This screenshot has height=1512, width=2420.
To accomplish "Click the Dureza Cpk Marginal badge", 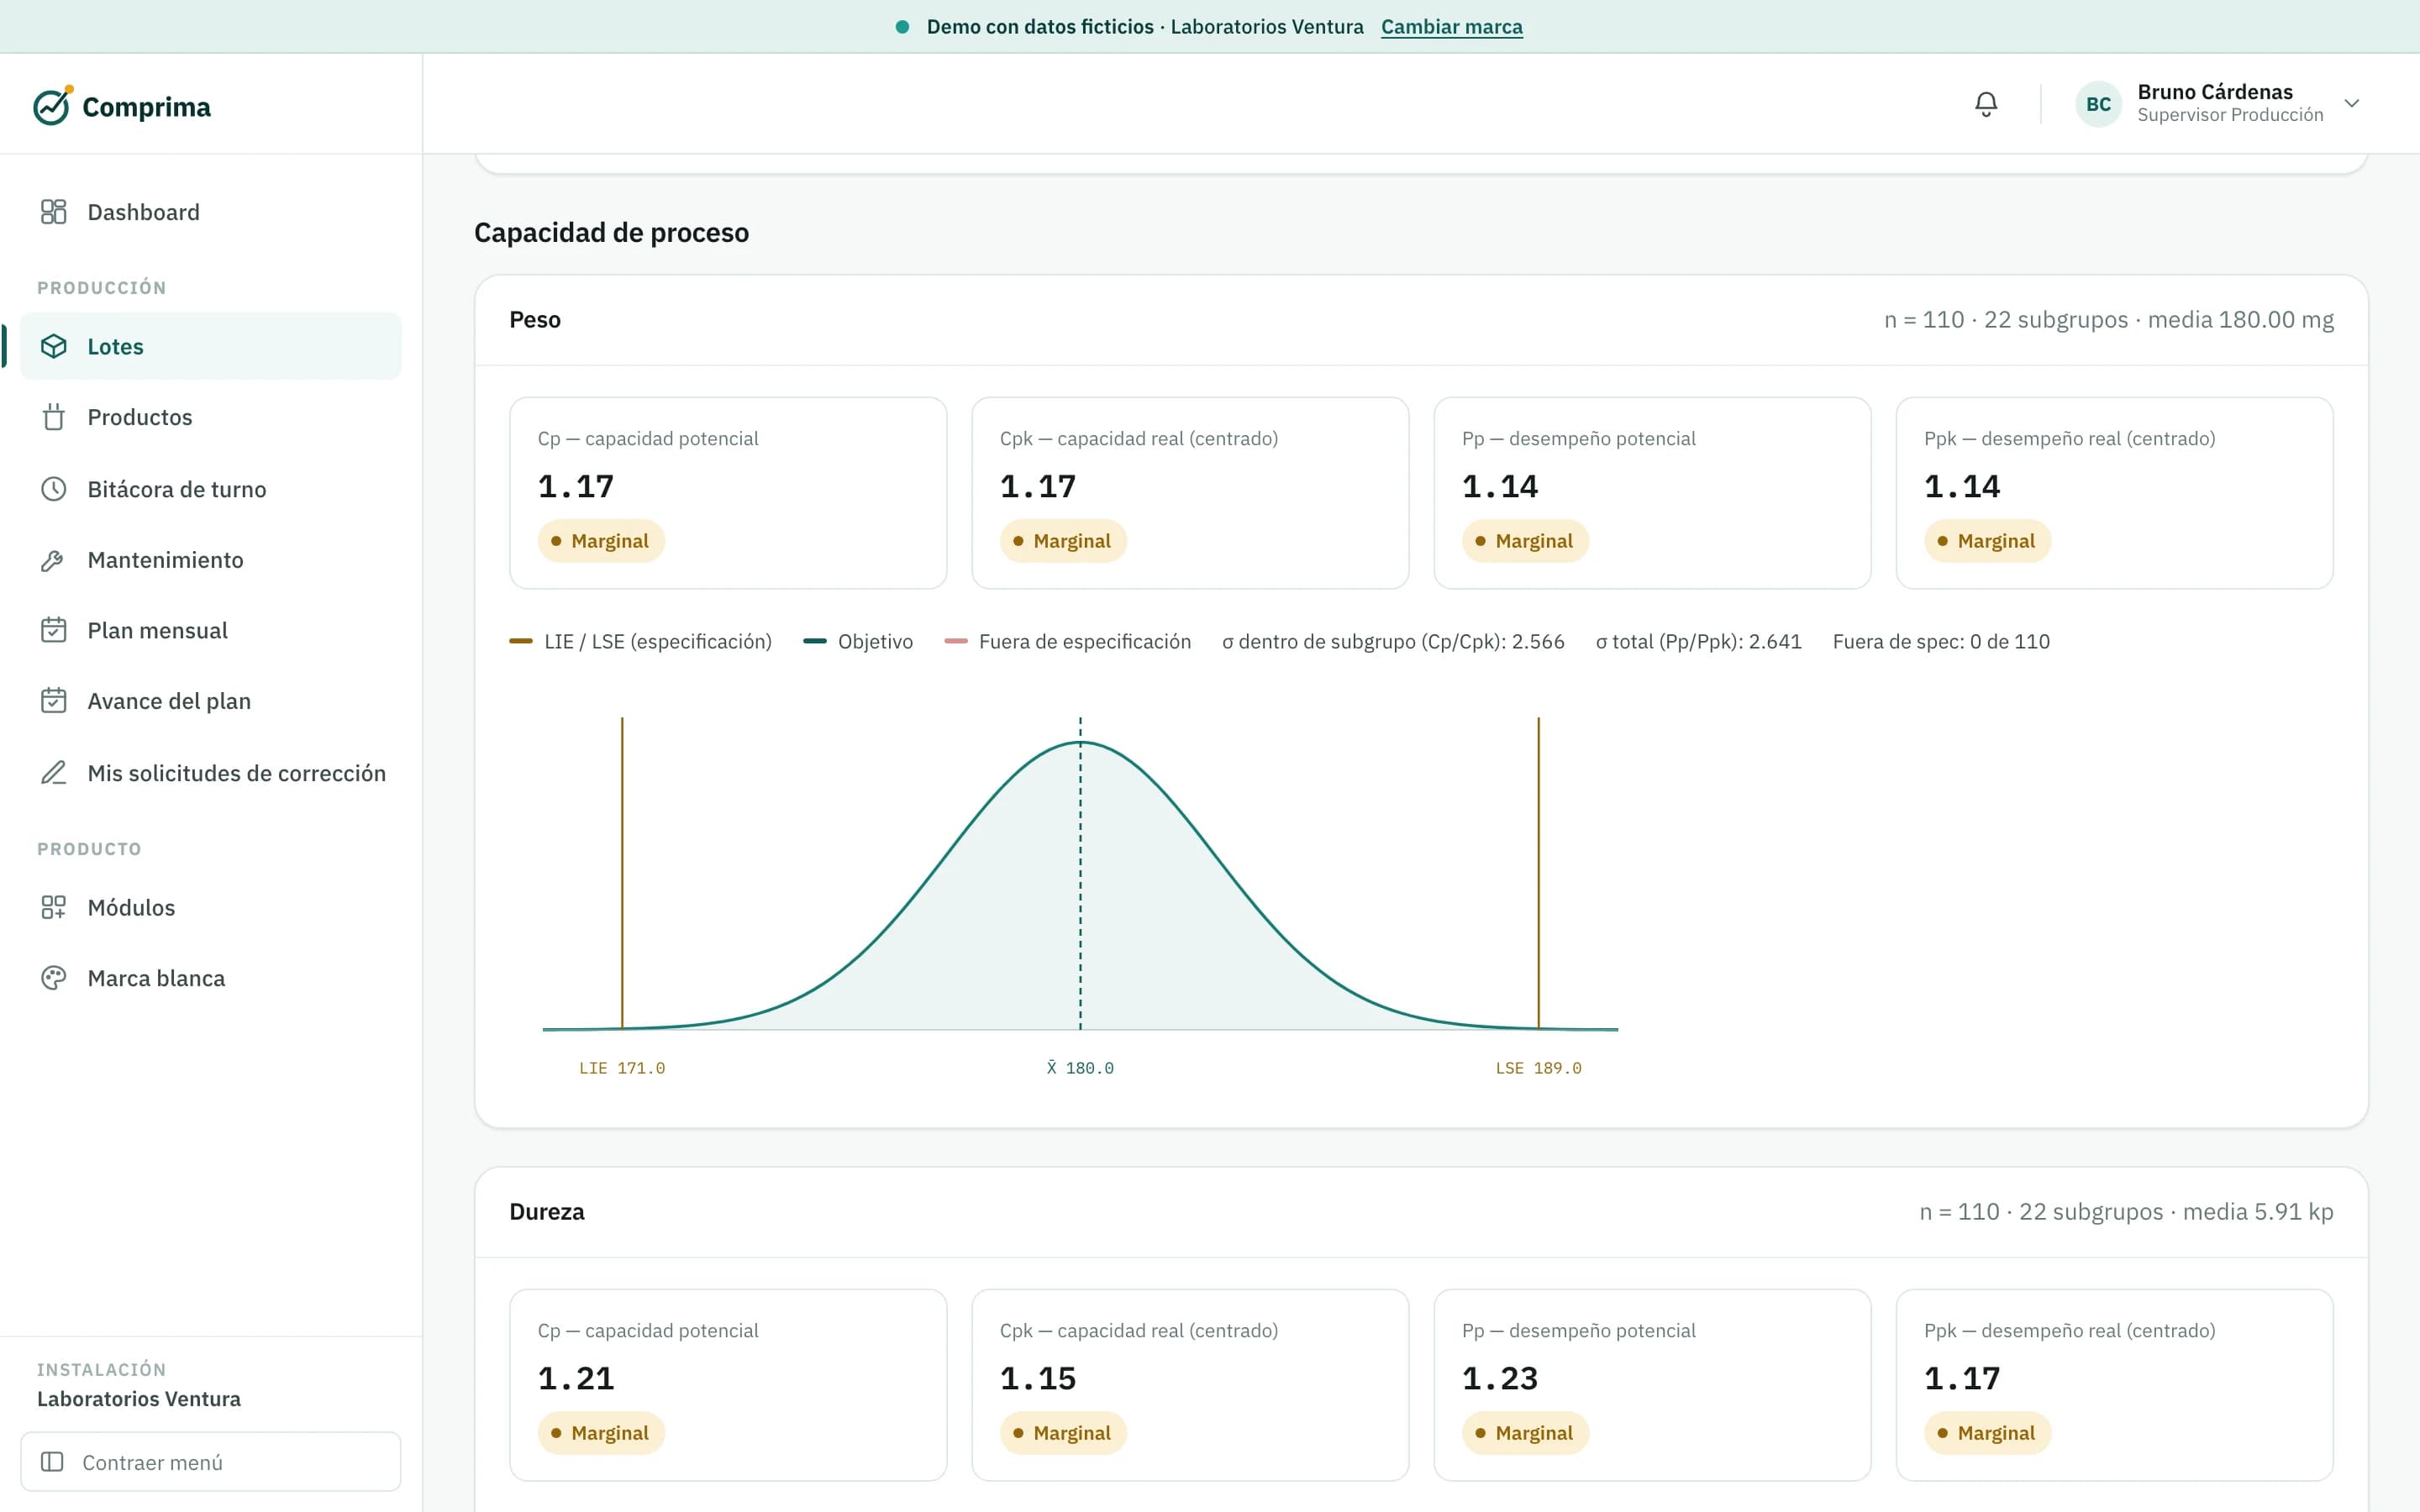I will pyautogui.click(x=1063, y=1433).
